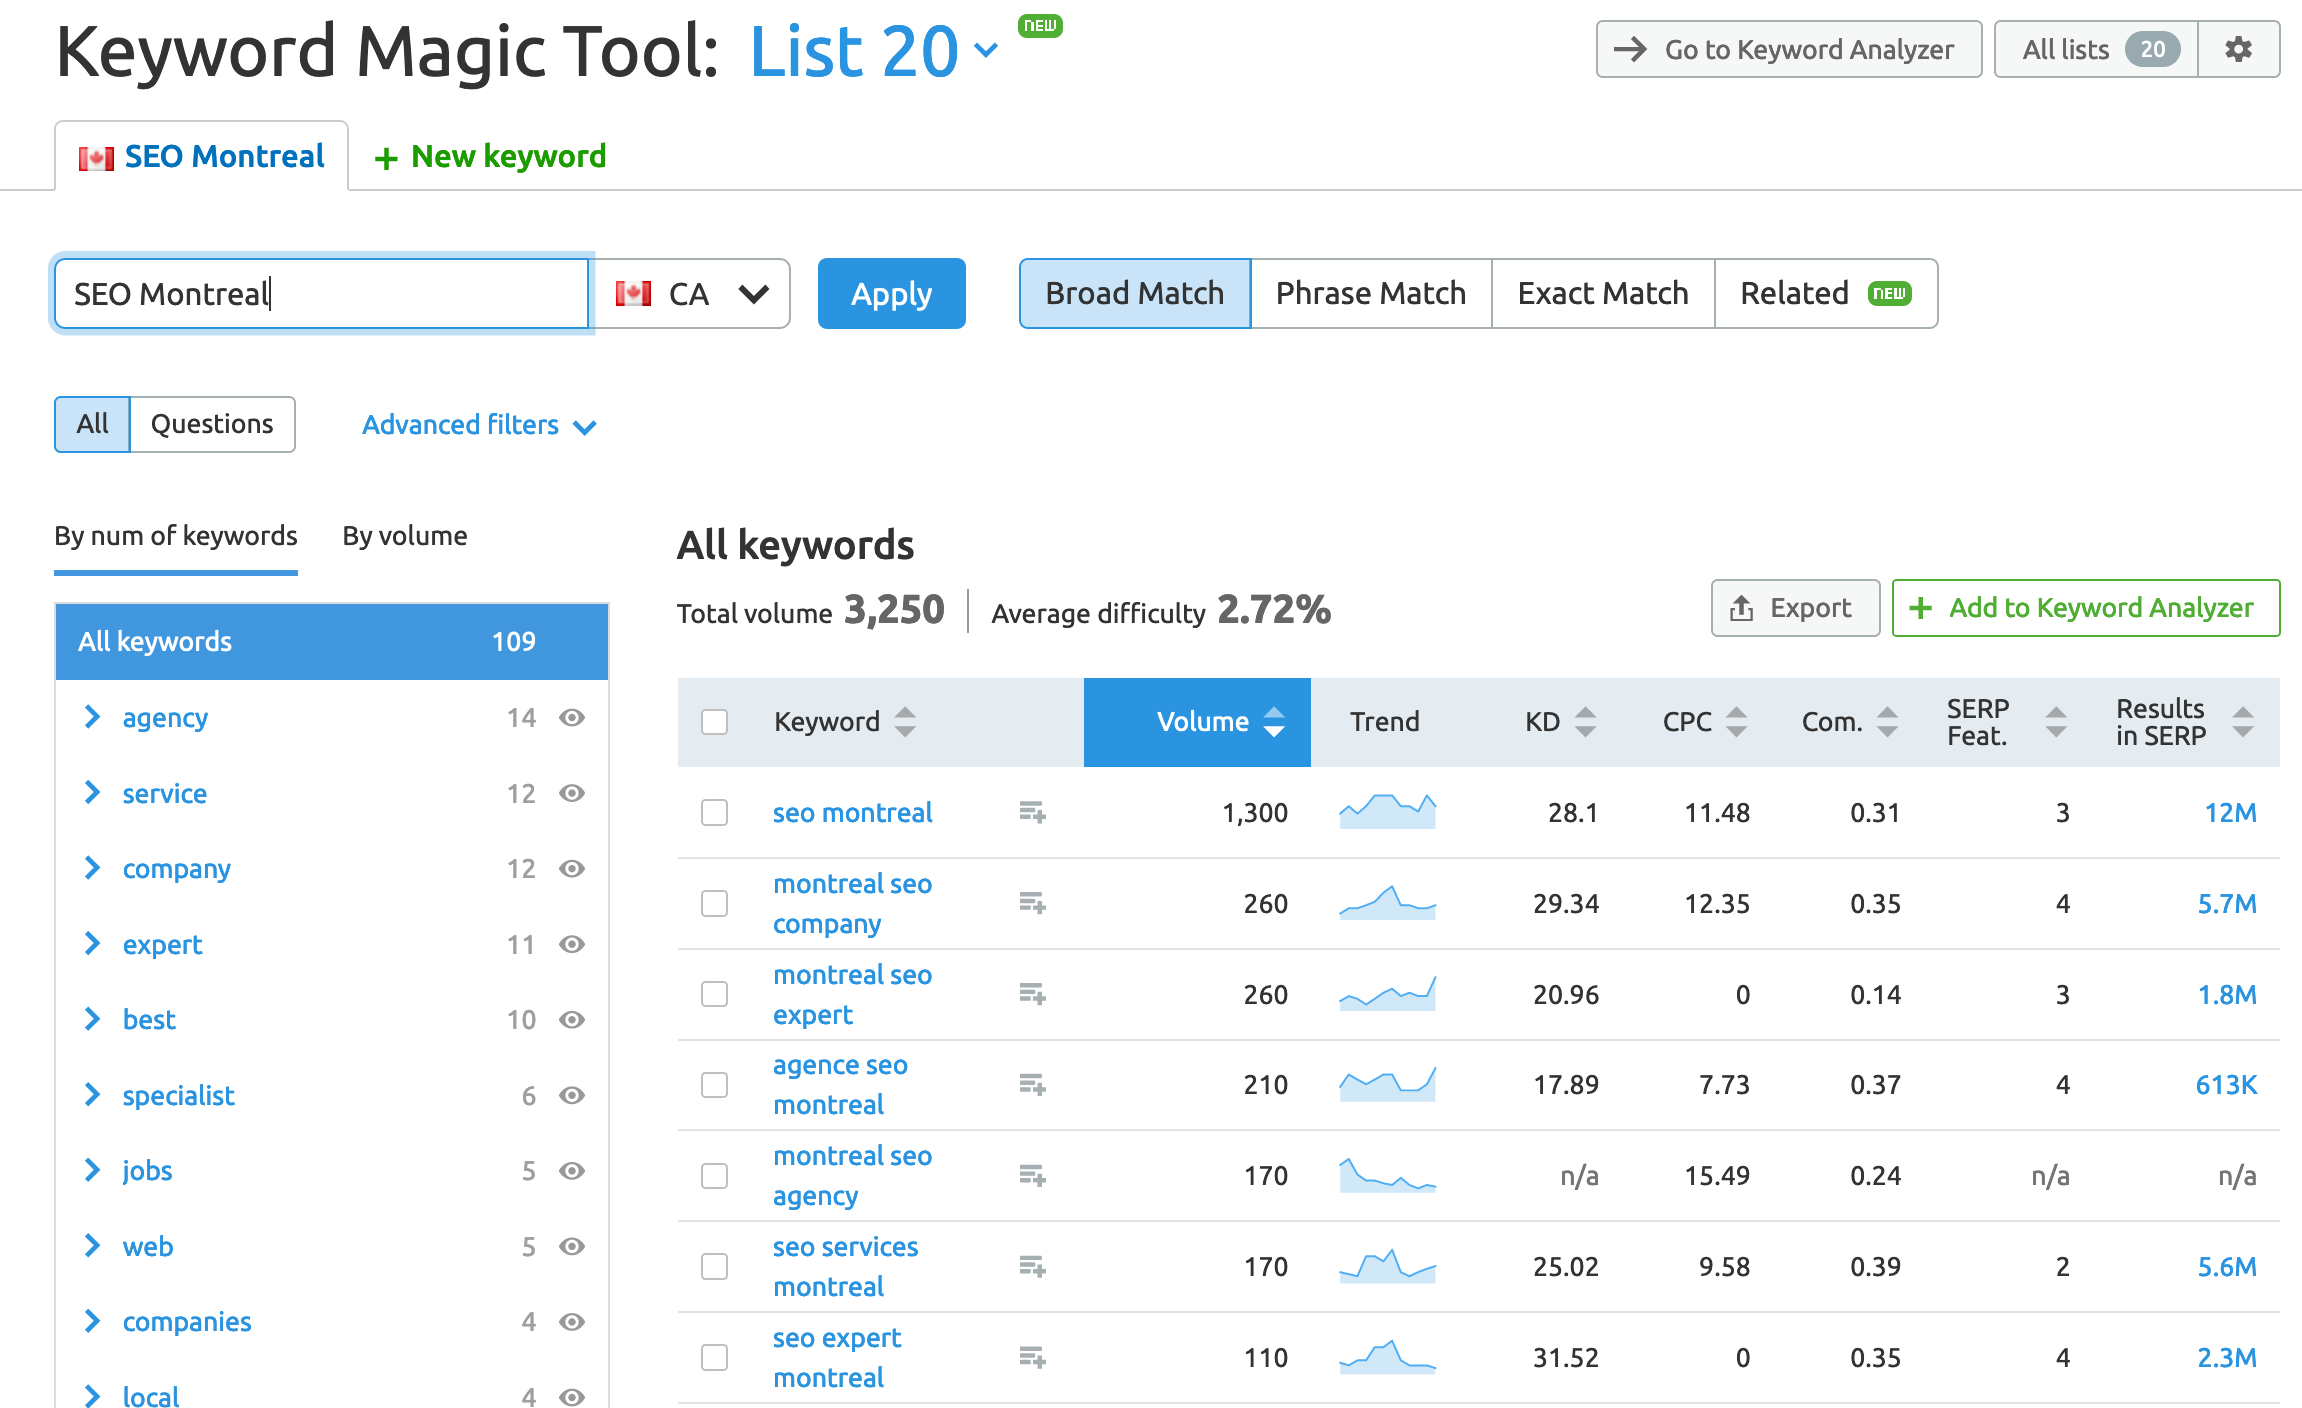
Task: Sort table by Com. column arrows
Action: 1887,721
